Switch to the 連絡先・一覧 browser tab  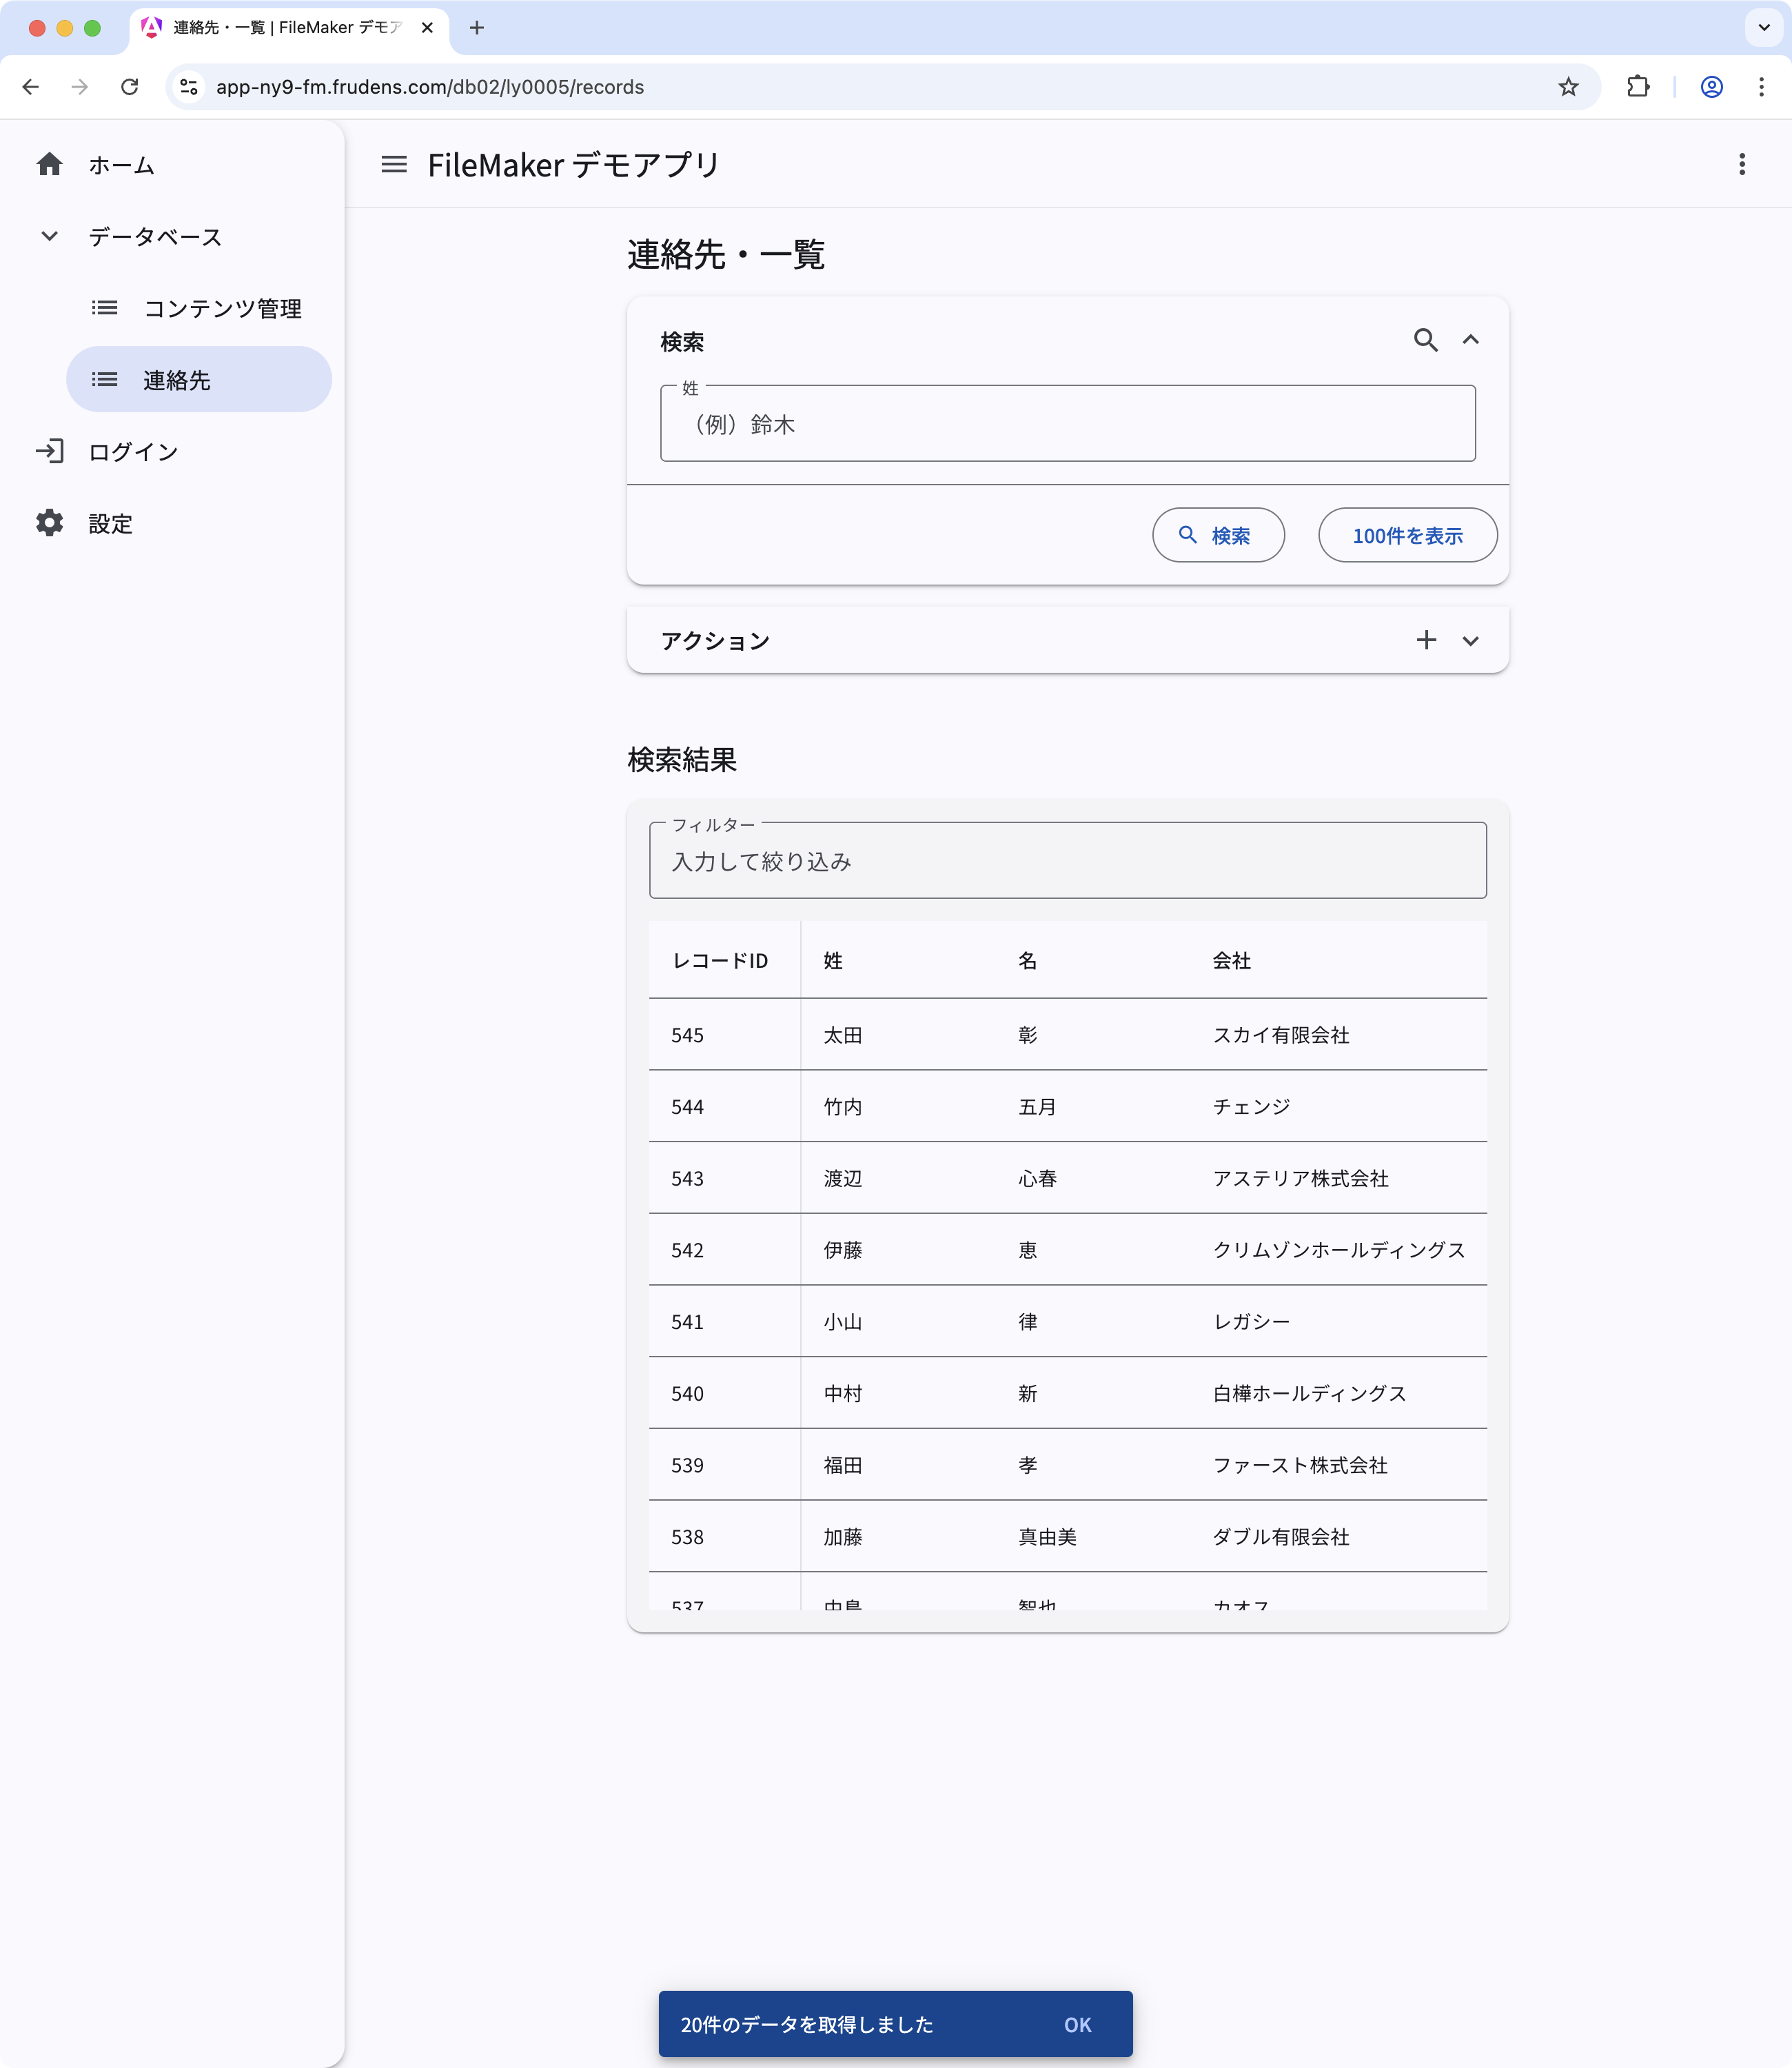coord(288,28)
